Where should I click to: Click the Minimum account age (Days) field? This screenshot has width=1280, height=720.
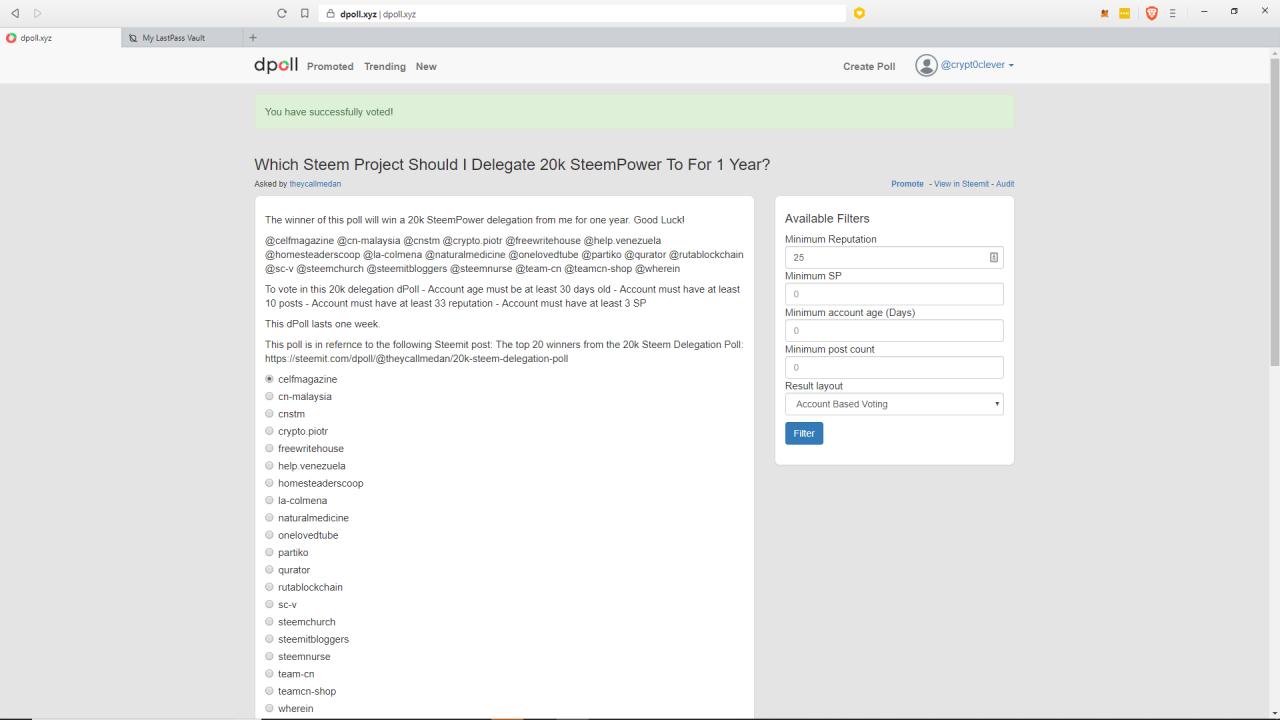[x=894, y=331]
